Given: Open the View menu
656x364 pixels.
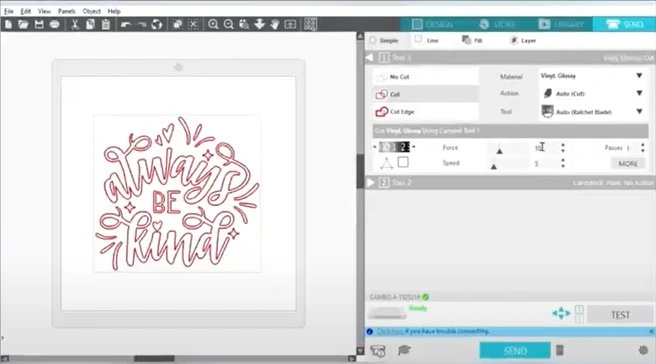Looking at the screenshot, I should 44,11.
